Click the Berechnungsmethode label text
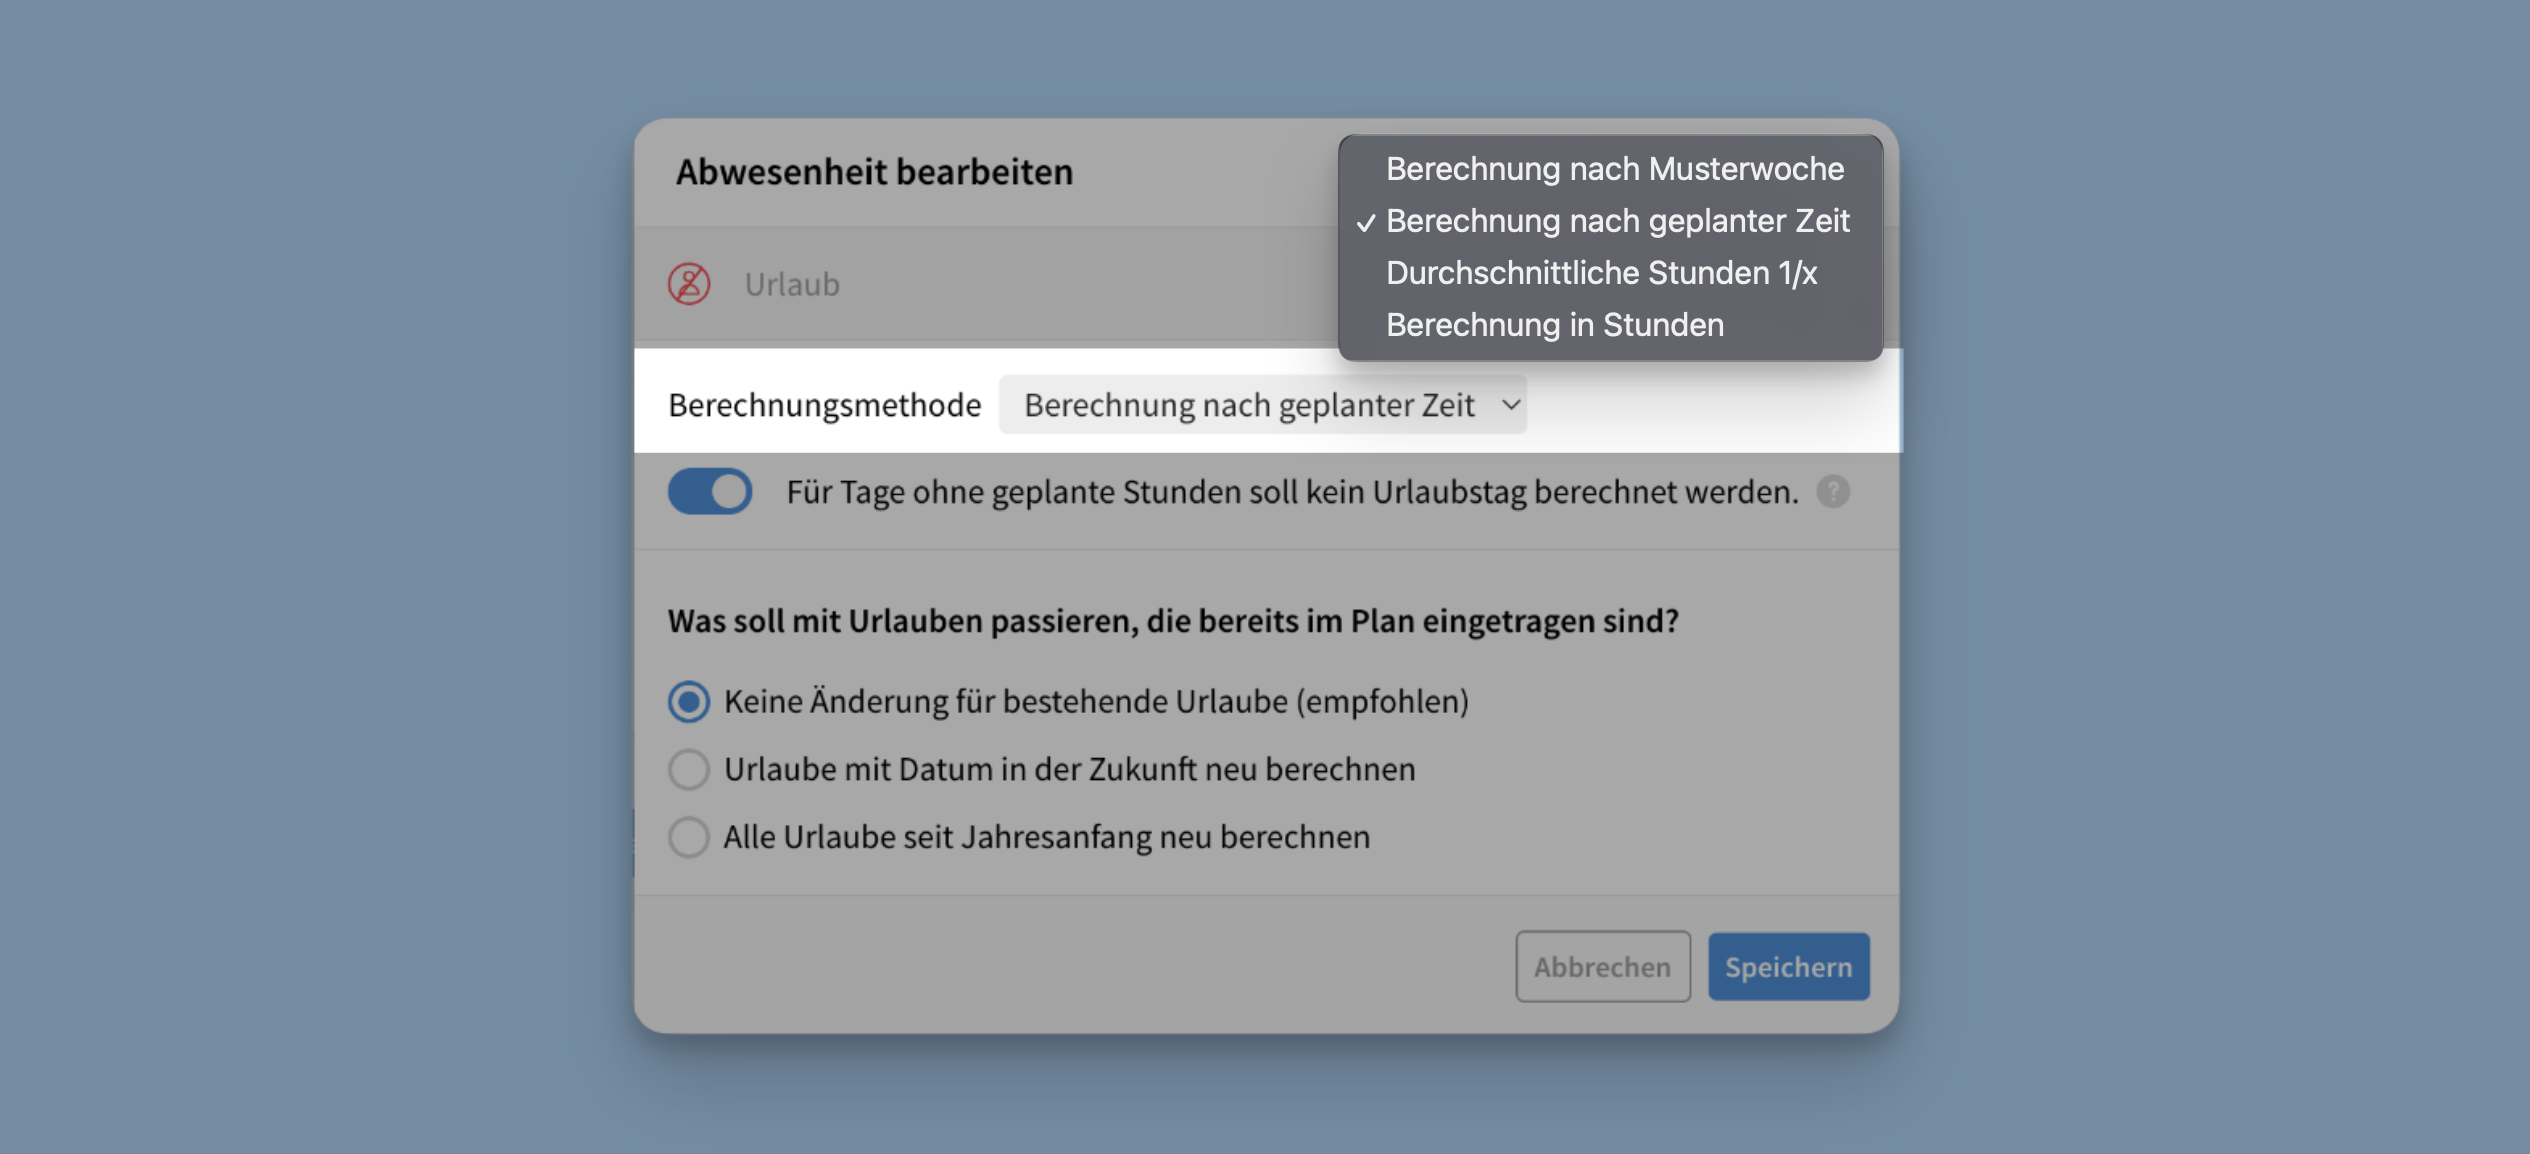This screenshot has height=1154, width=2530. tap(824, 405)
